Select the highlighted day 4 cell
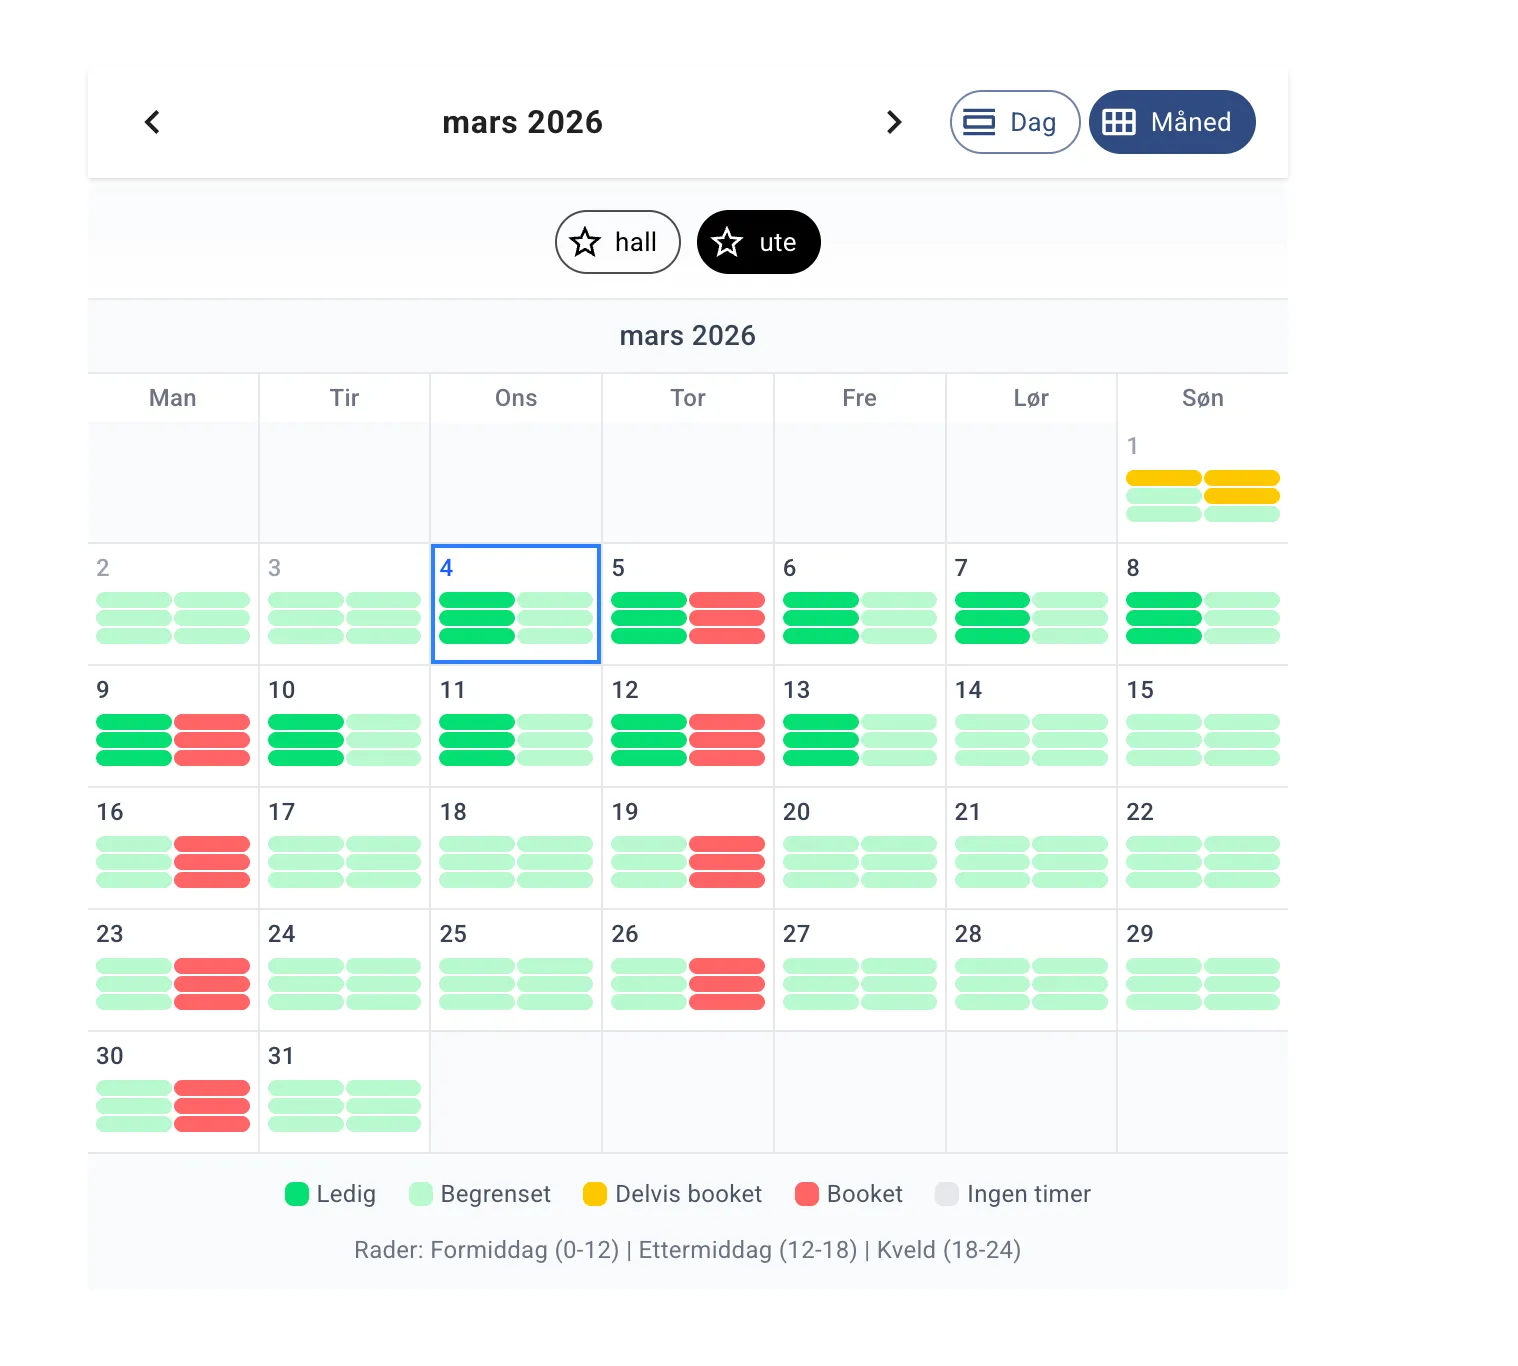Screen dimensions: 1518x1366 pos(515,604)
